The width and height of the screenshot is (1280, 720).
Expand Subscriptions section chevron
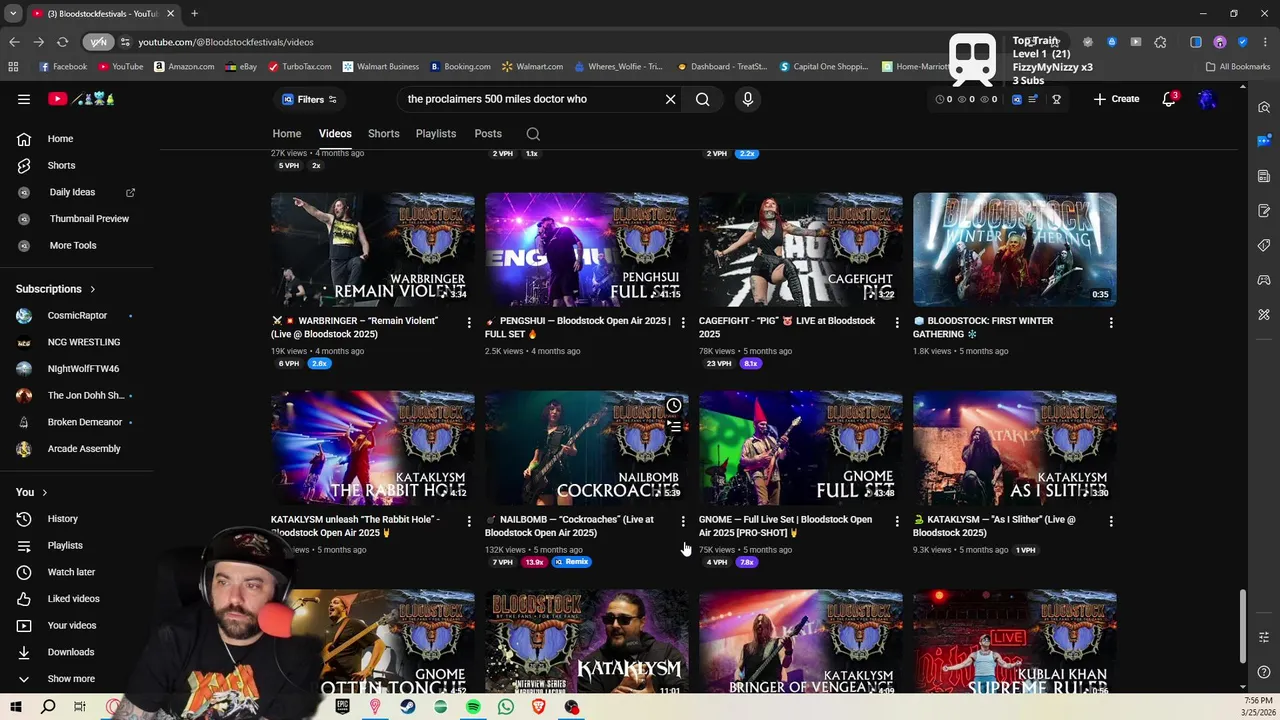[x=92, y=289]
